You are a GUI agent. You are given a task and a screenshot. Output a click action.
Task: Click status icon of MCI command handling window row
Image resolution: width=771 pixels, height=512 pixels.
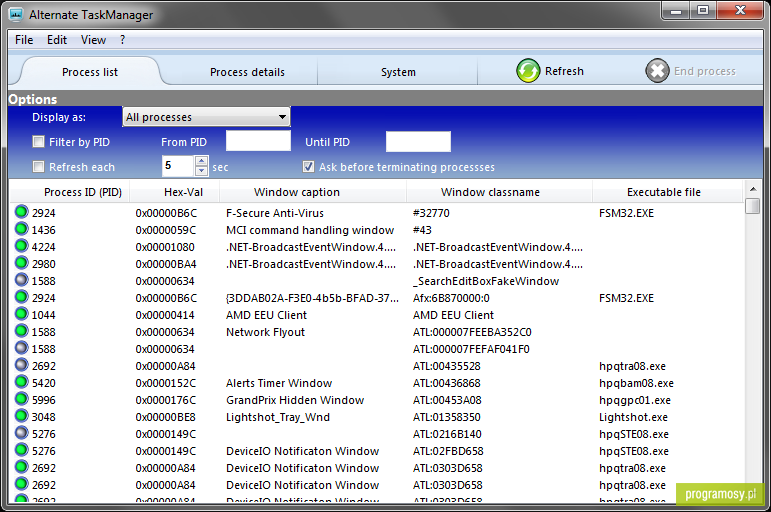[21, 229]
